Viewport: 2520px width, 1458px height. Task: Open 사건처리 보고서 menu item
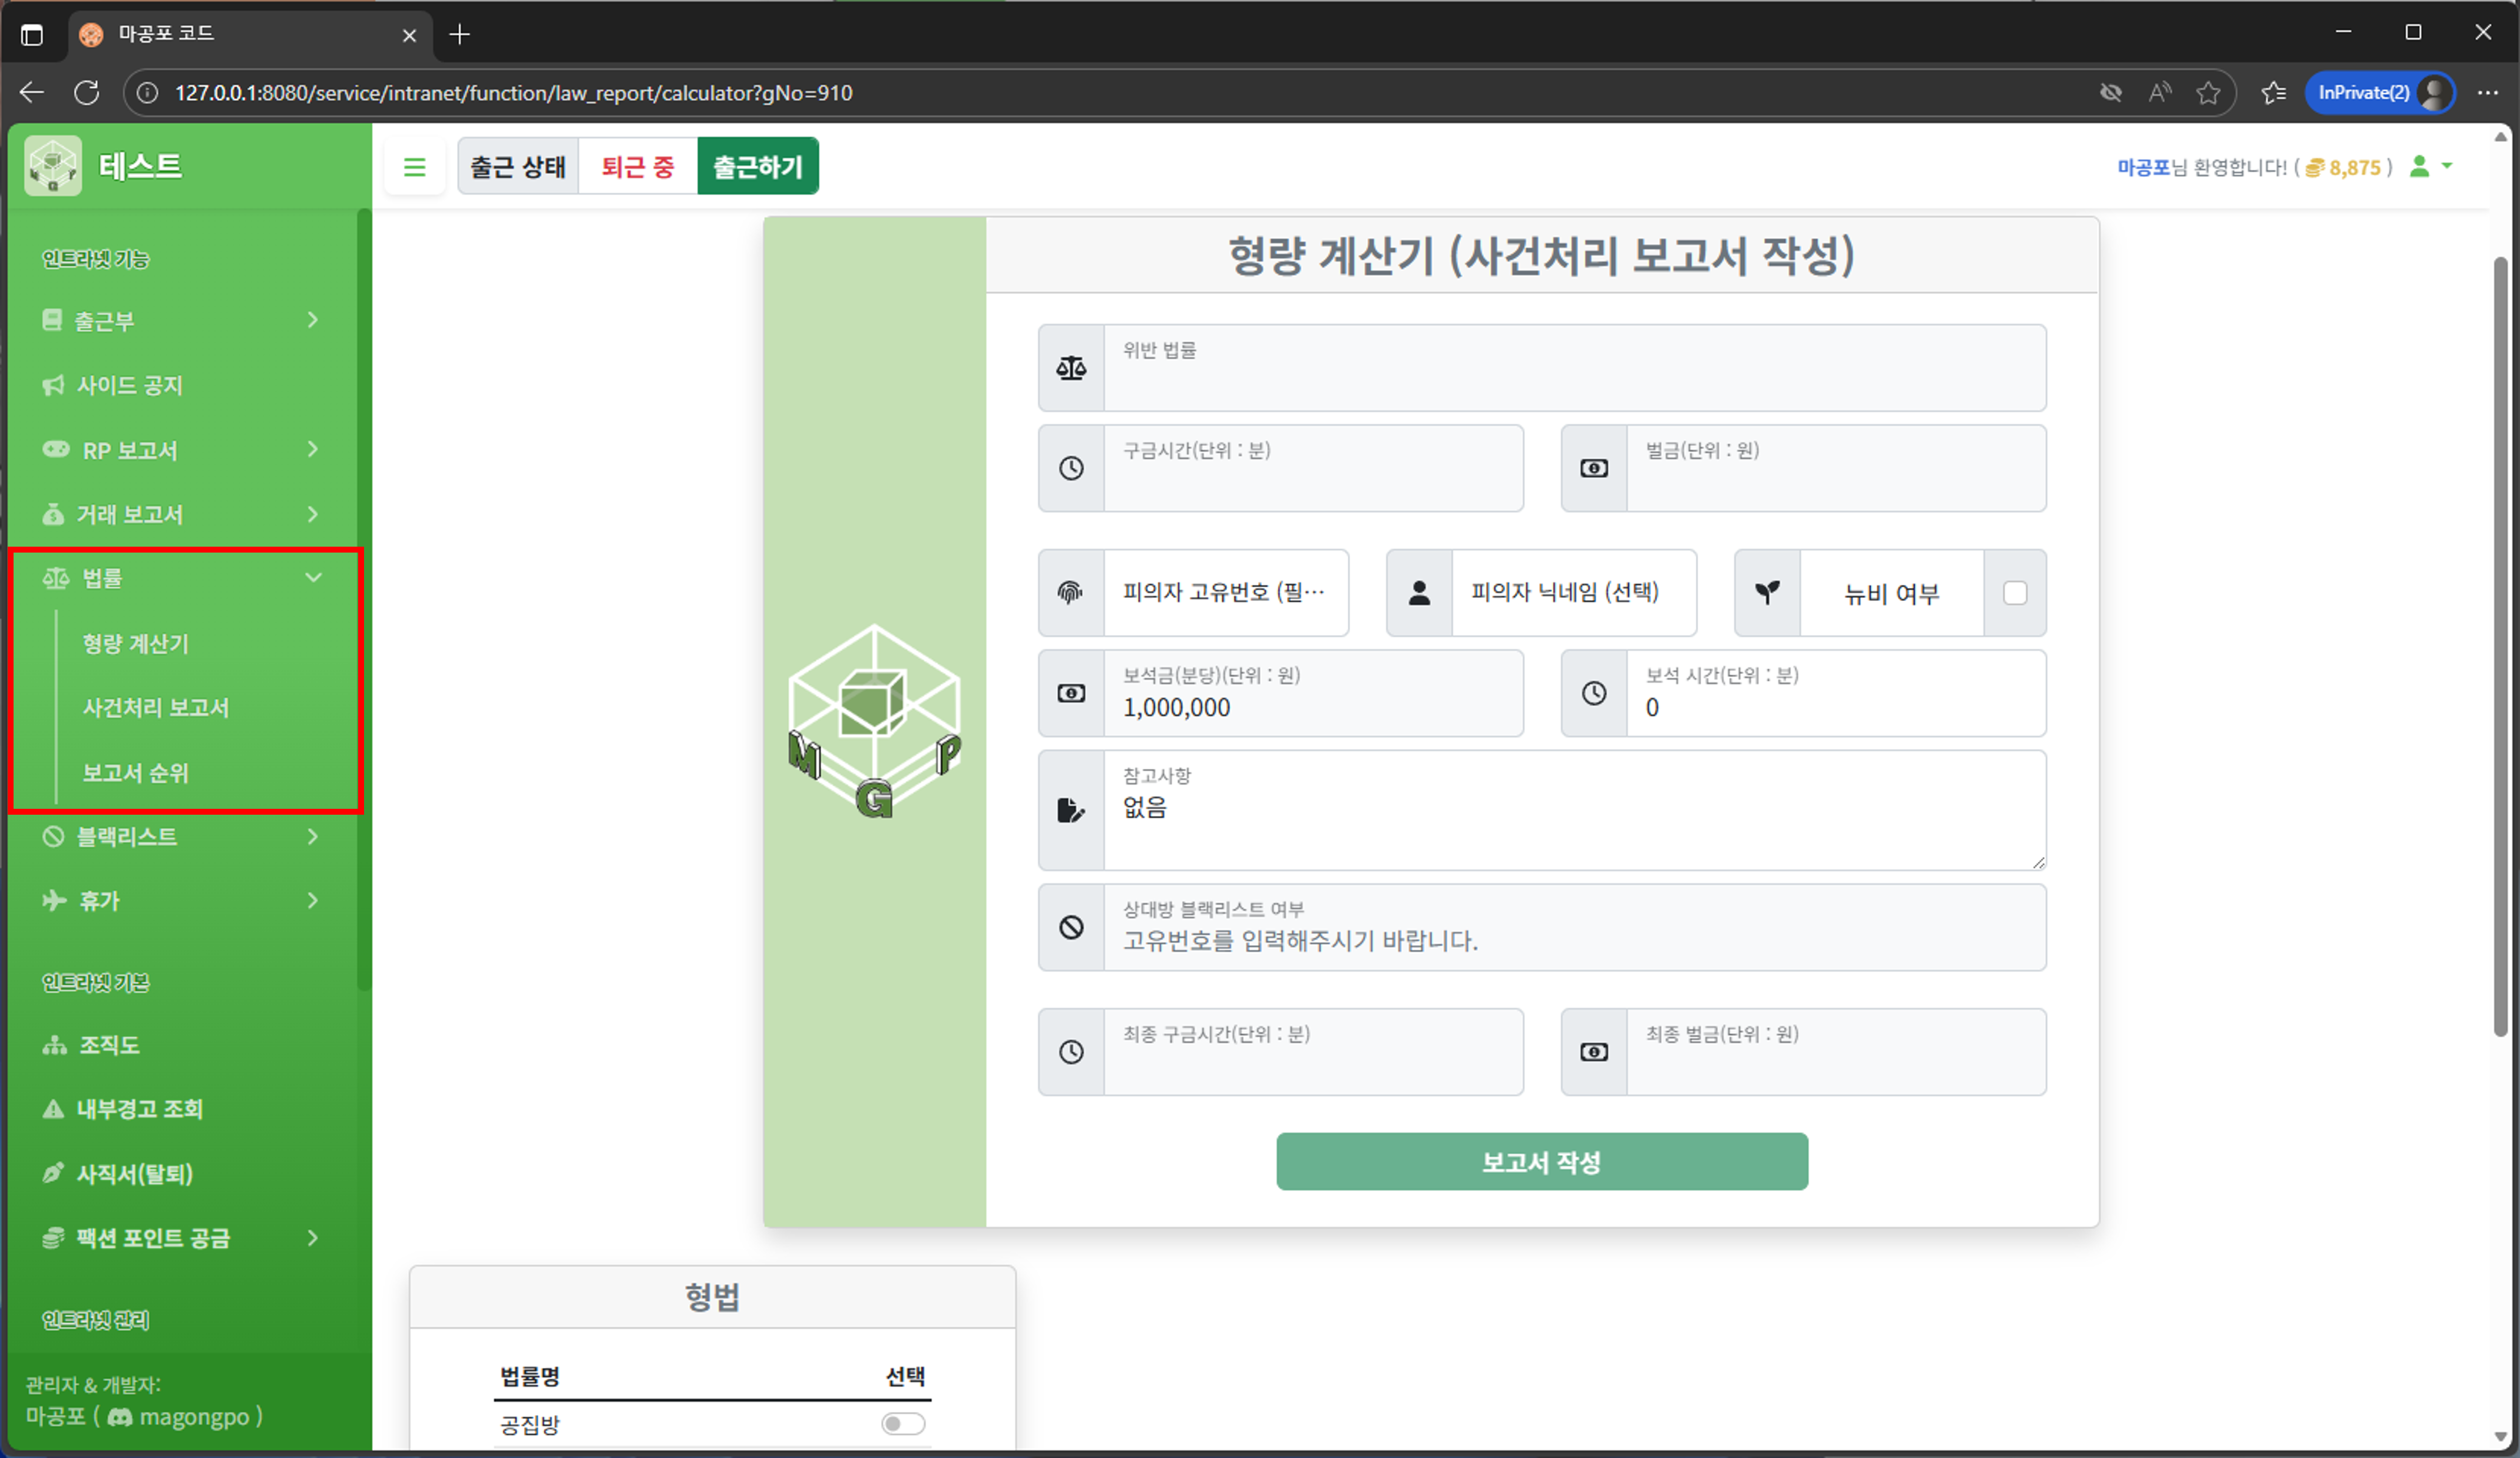155,708
